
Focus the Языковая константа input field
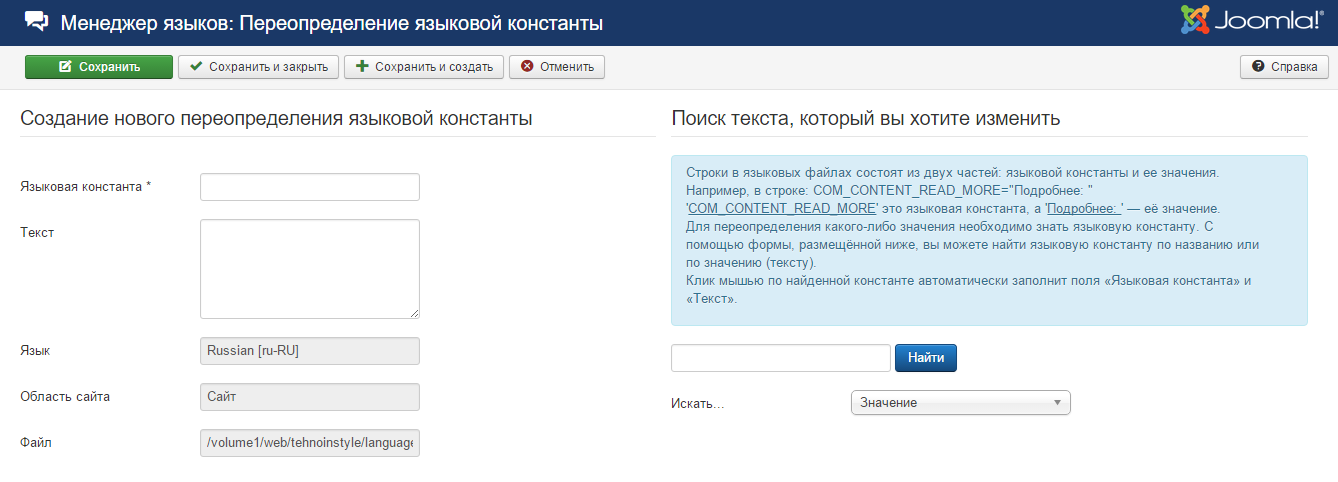tap(310, 187)
